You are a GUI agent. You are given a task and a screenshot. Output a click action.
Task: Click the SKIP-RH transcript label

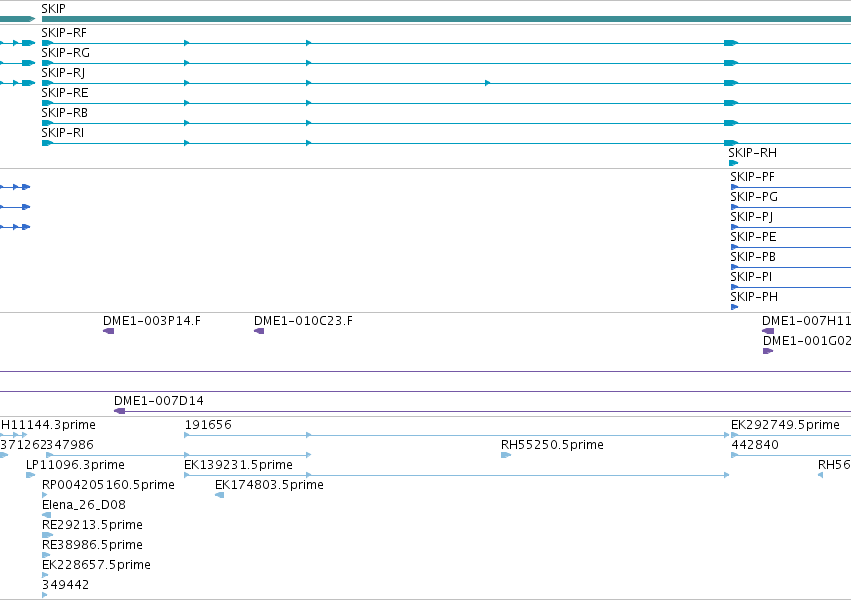[752, 153]
